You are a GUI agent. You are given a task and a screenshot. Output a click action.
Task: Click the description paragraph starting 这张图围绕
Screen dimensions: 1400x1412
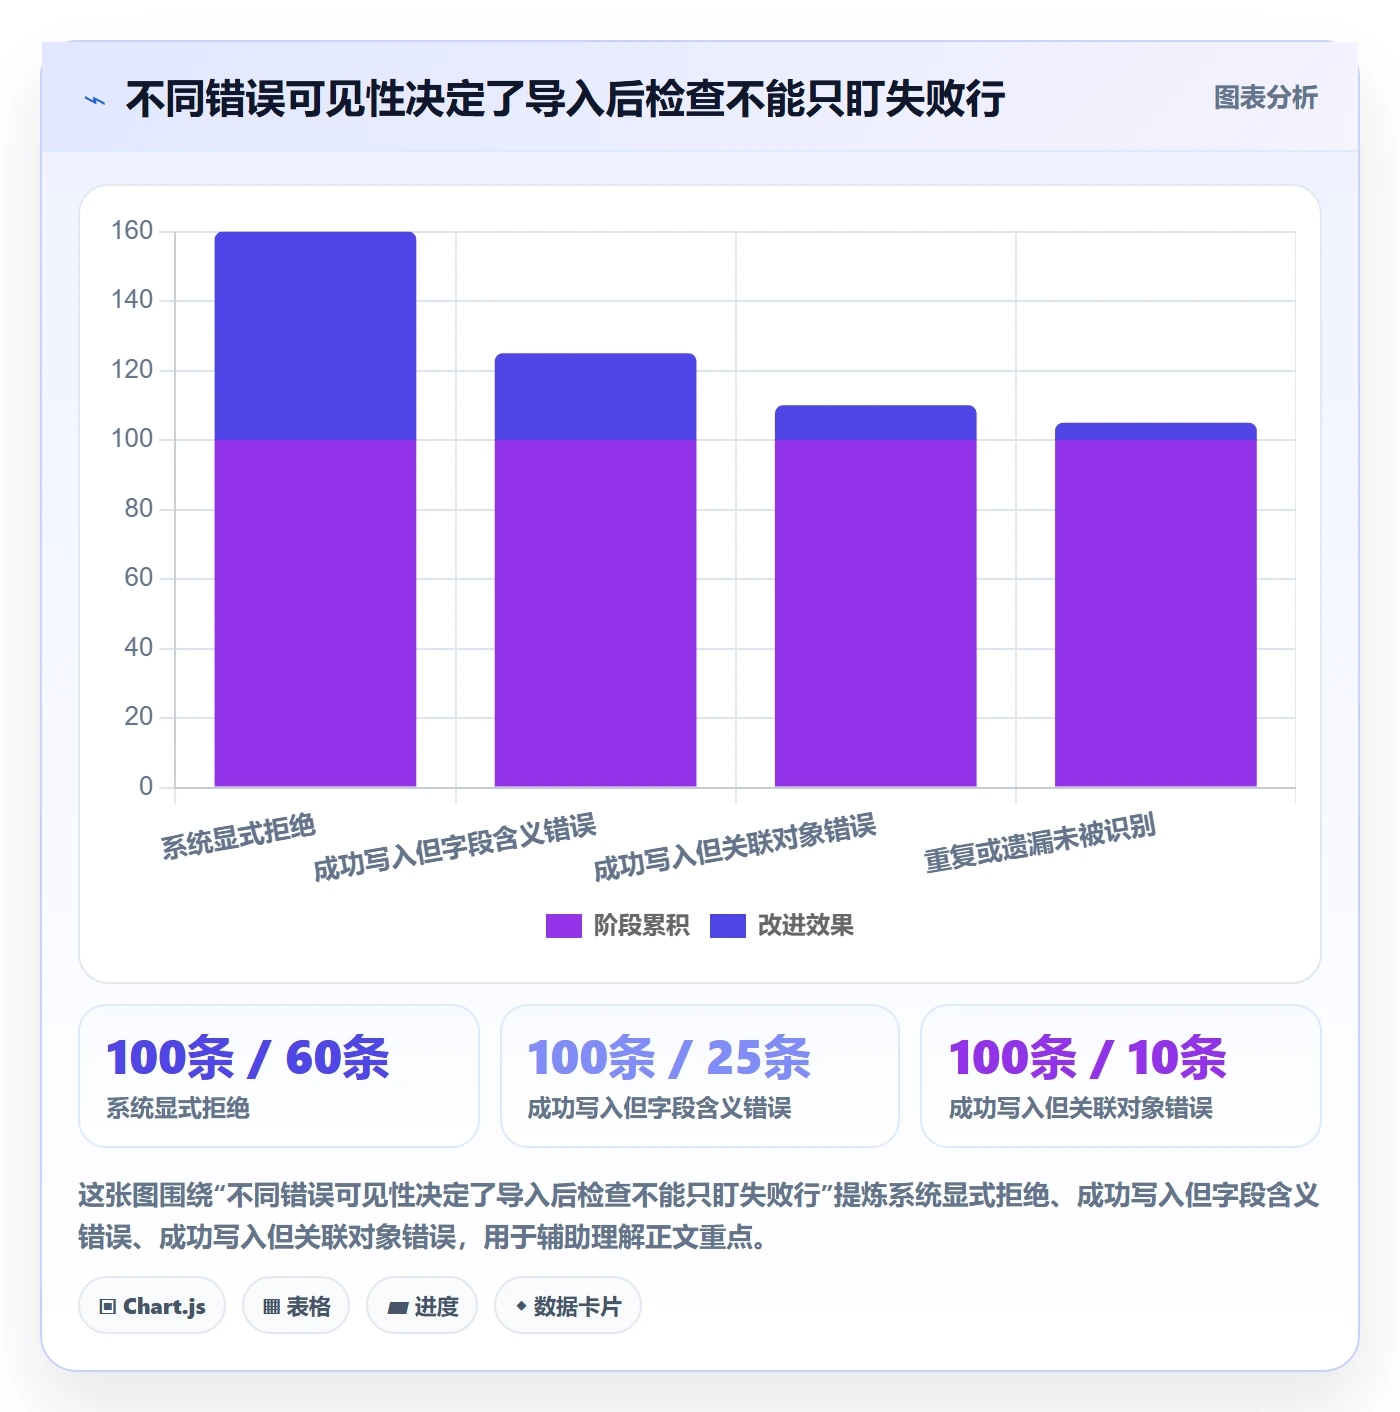tap(699, 1216)
